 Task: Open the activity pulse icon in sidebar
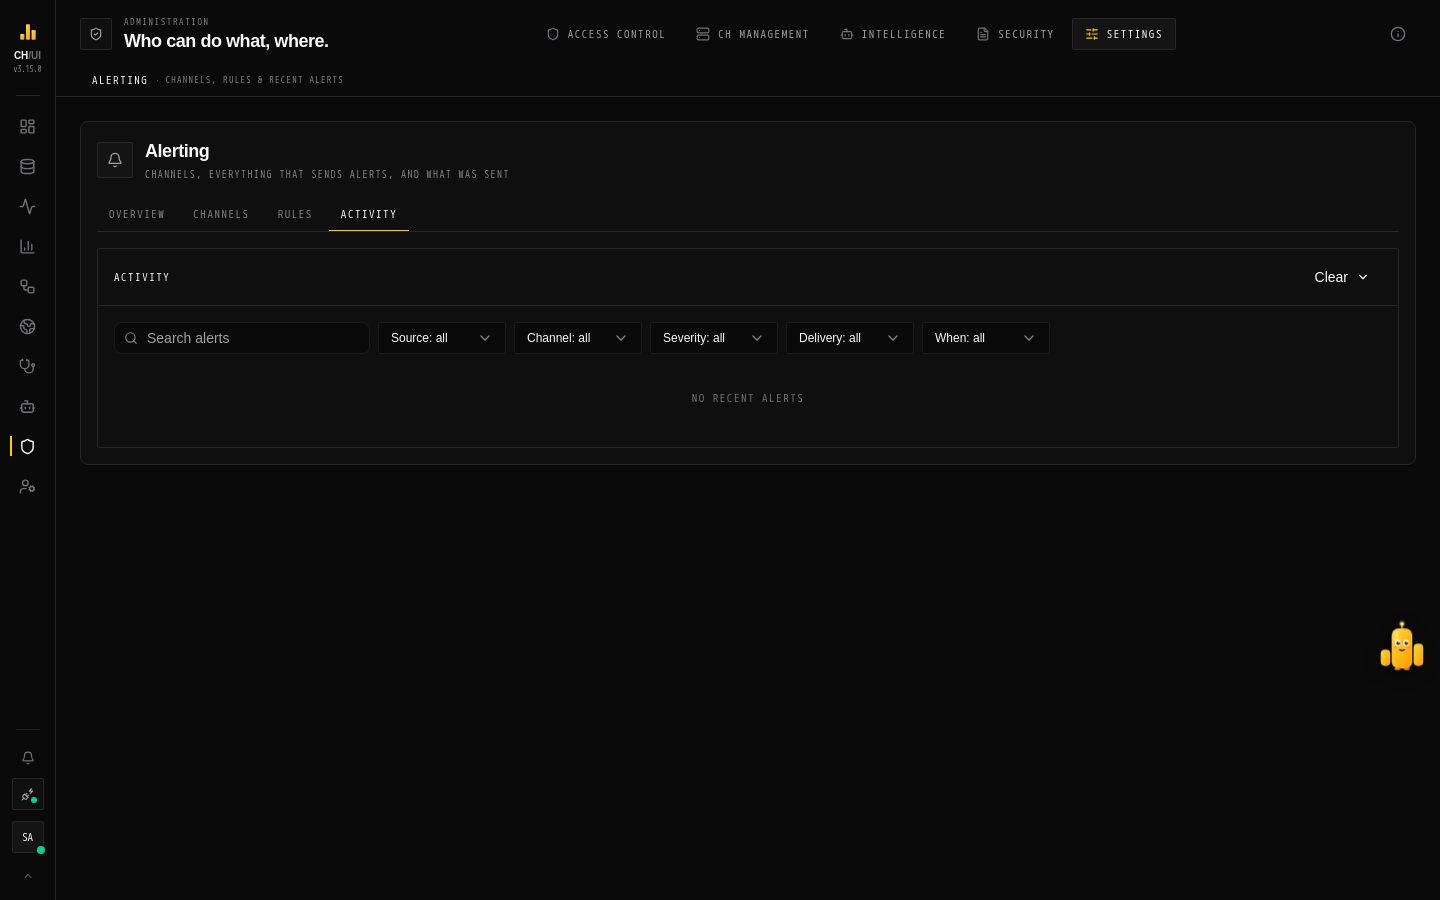(28, 207)
